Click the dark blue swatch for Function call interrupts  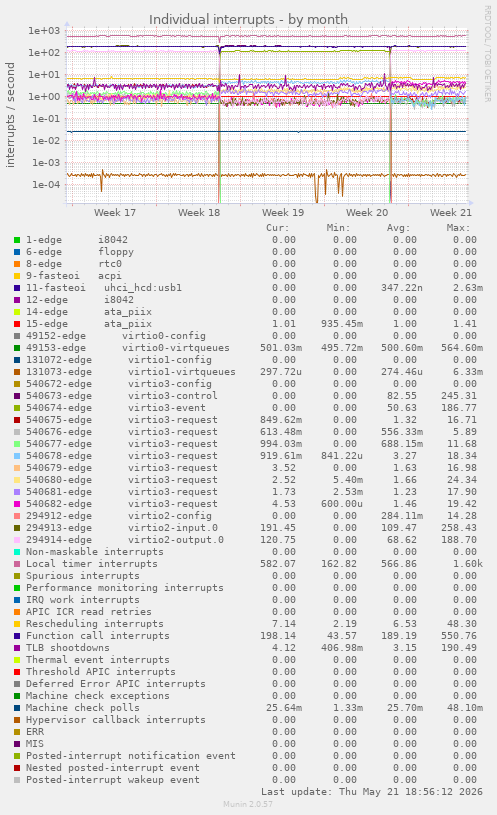tap(17, 636)
